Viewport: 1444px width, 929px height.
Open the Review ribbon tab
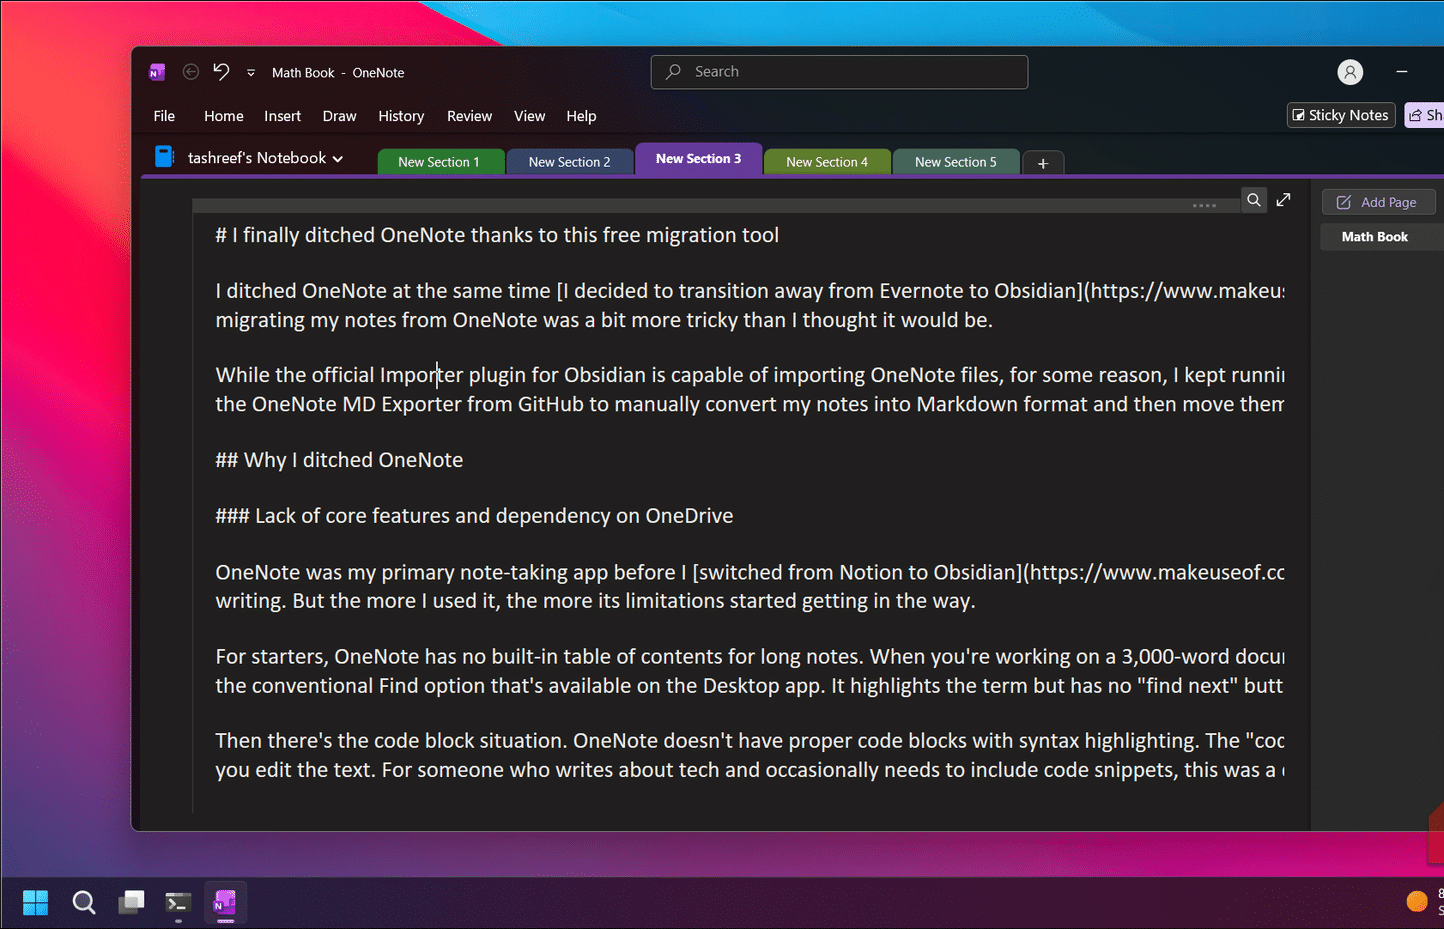(469, 116)
